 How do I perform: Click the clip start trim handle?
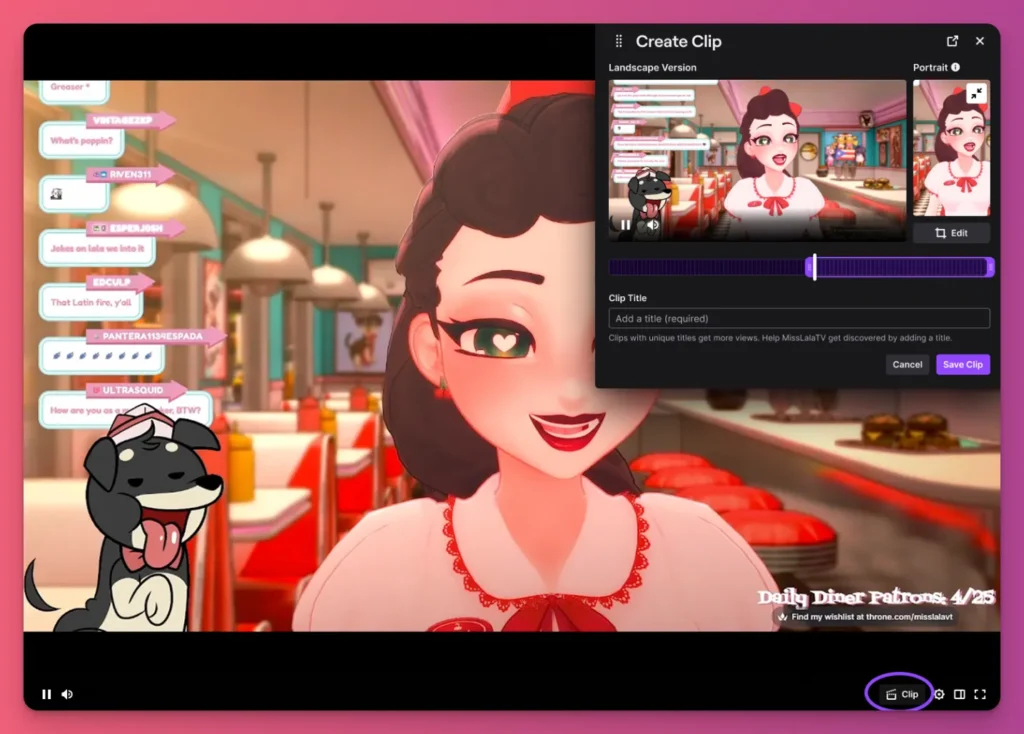(808, 267)
